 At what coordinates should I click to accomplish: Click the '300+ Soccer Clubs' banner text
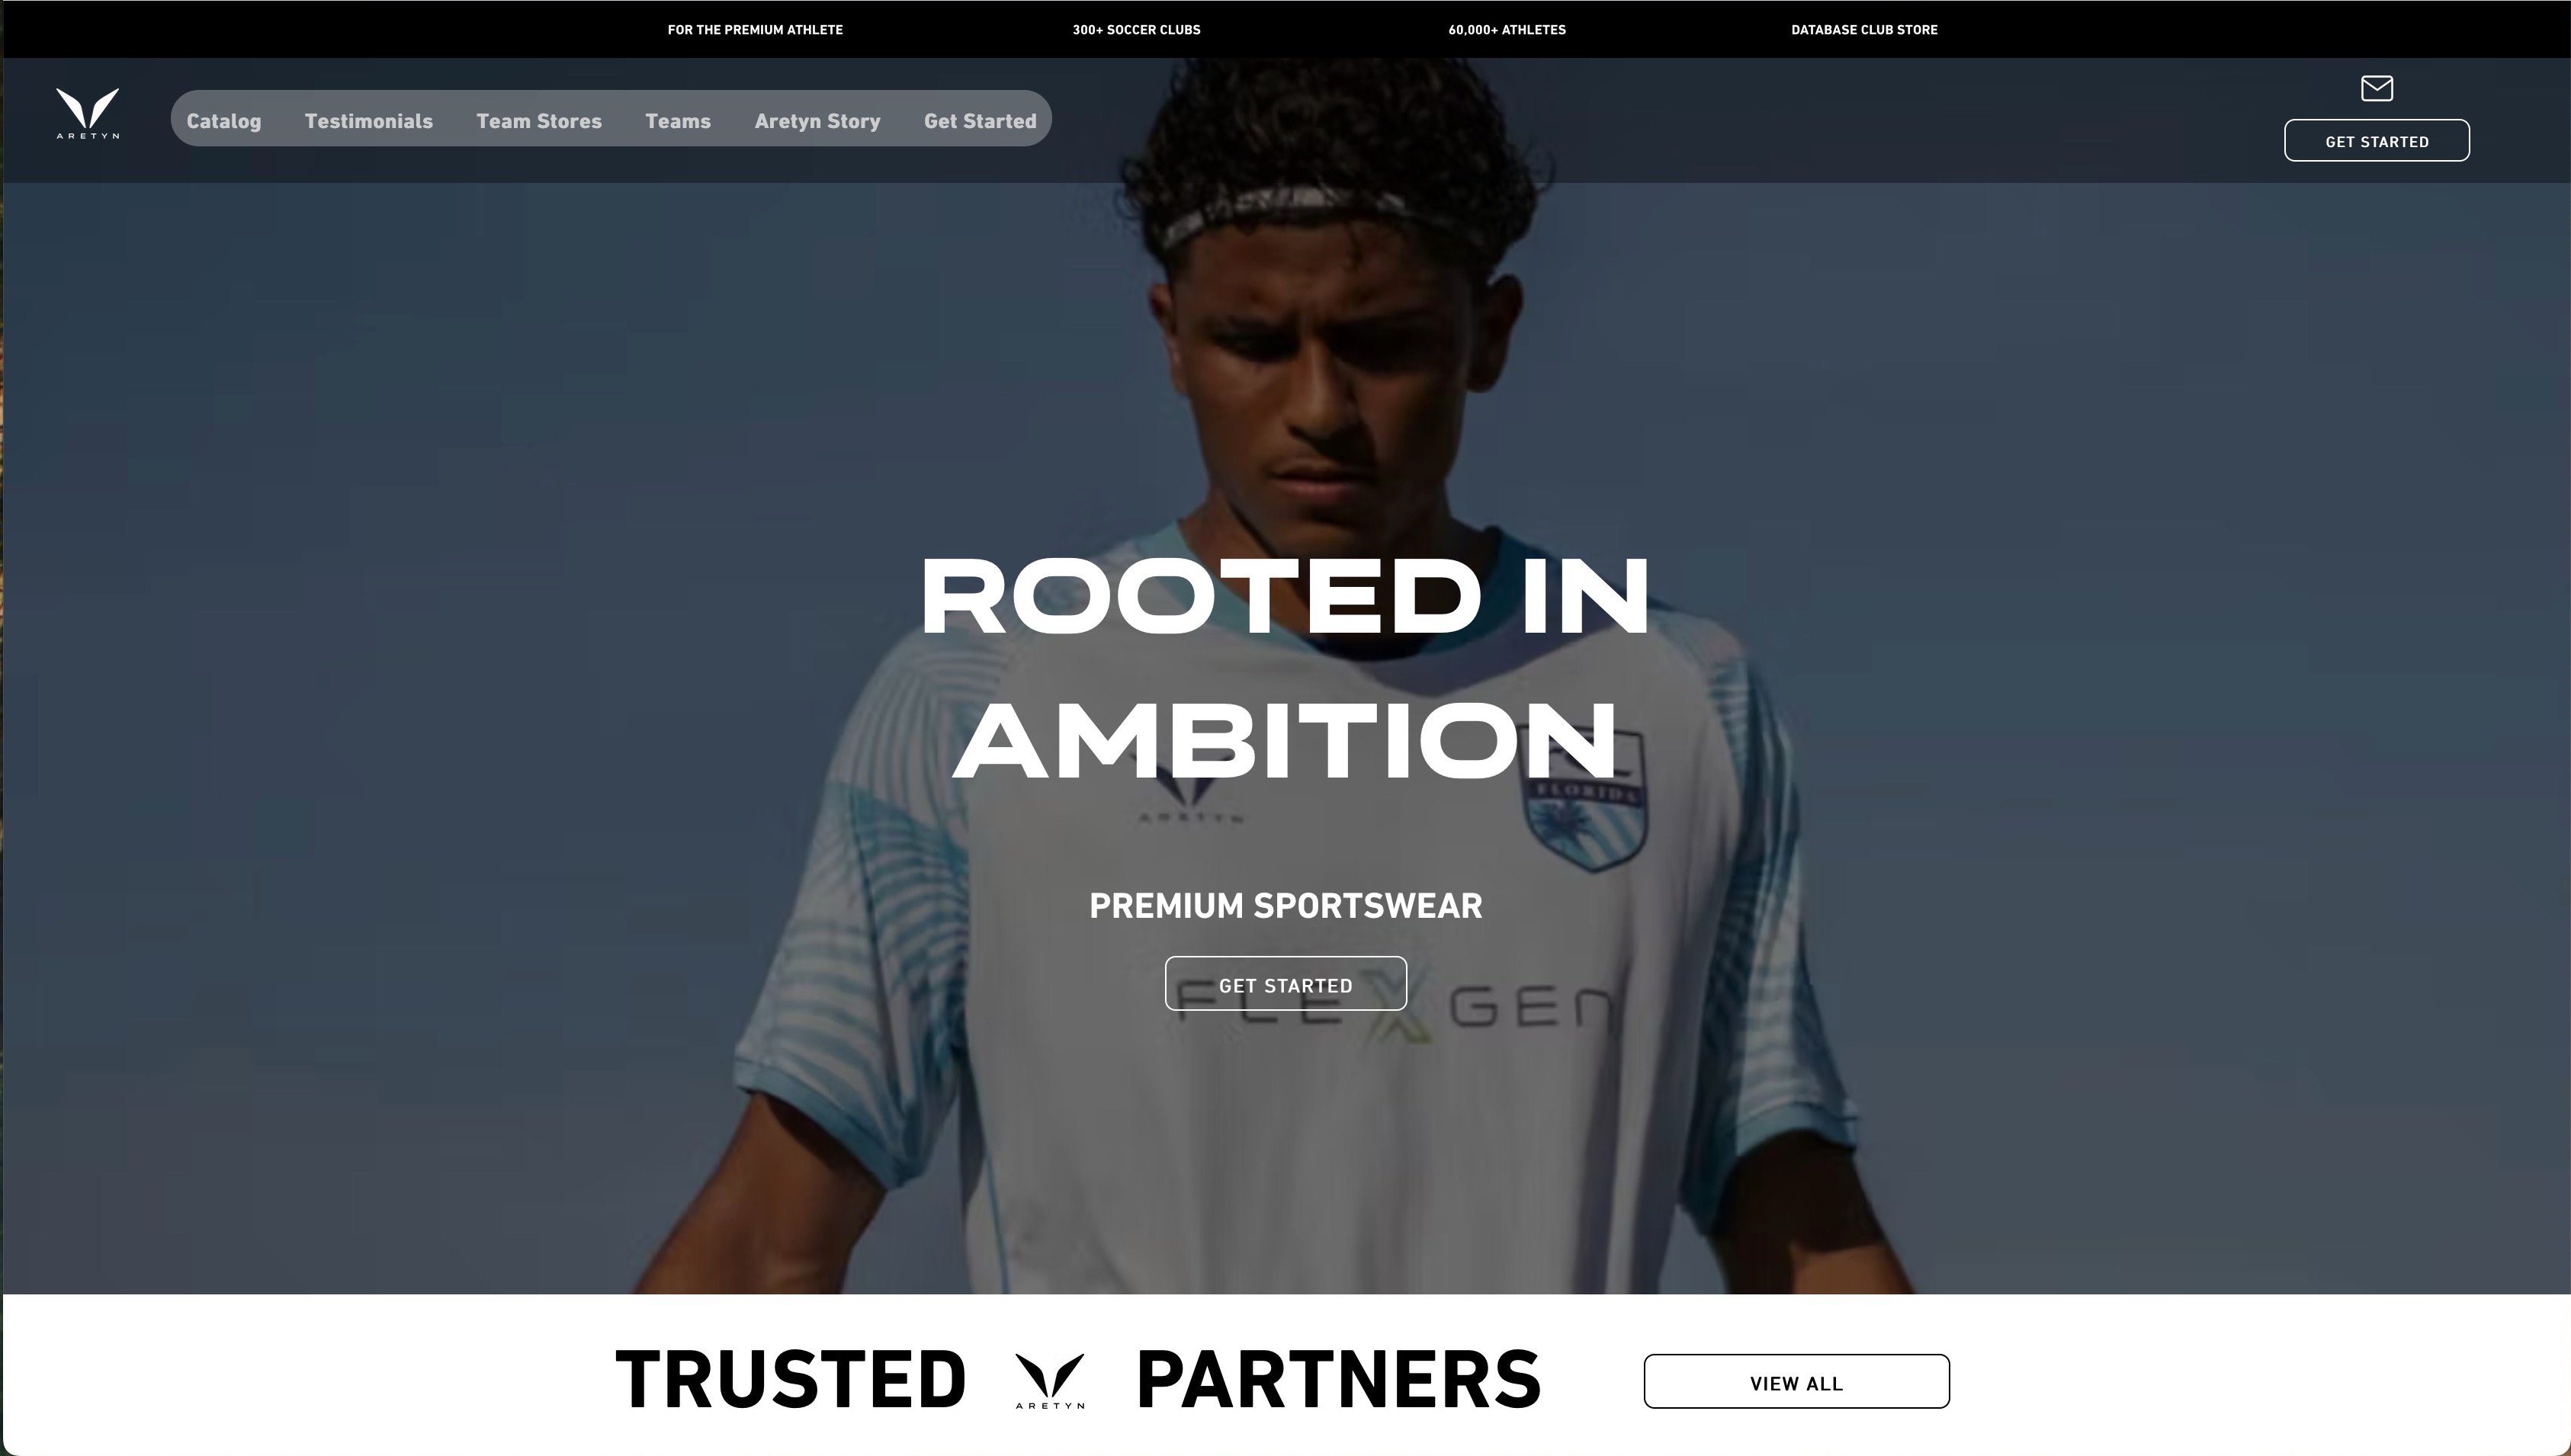coord(1136,30)
